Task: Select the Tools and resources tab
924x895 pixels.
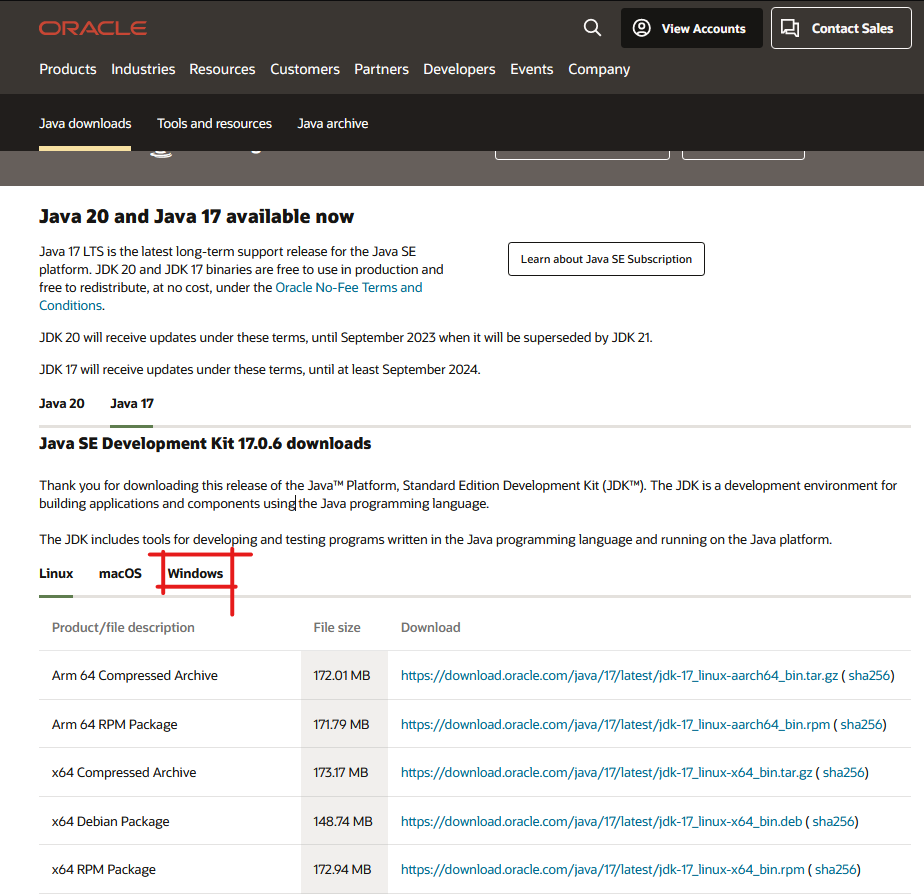Action: [214, 123]
